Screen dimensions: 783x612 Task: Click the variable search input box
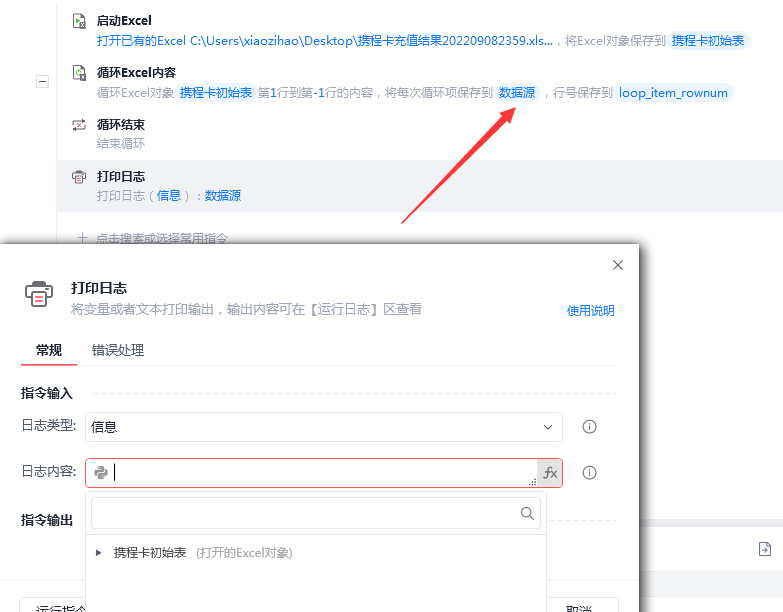[x=316, y=513]
